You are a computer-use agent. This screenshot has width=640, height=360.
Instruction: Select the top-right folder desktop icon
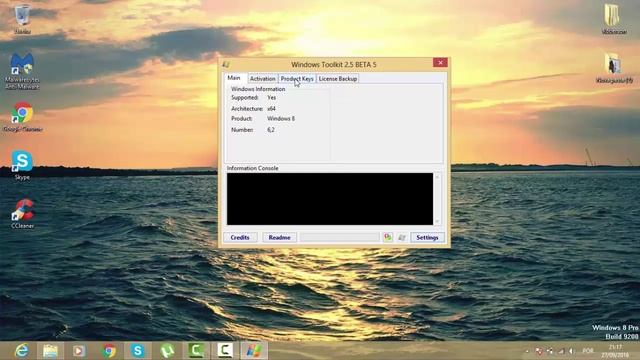(614, 19)
